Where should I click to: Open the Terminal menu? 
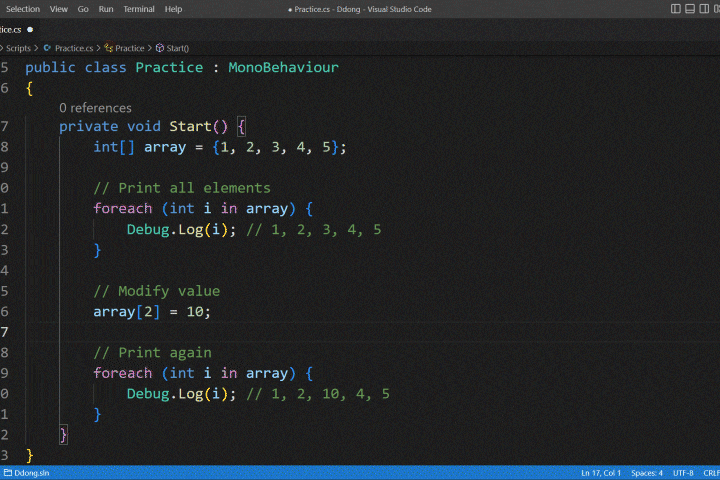point(139,9)
